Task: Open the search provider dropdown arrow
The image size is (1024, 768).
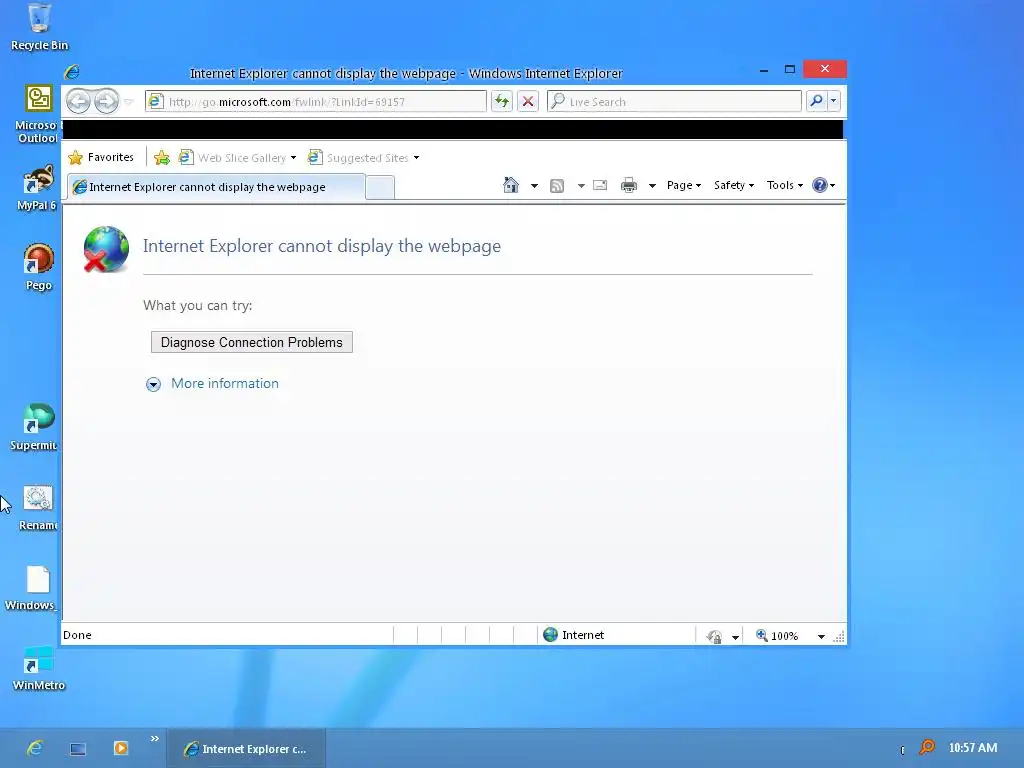Action: click(x=833, y=101)
